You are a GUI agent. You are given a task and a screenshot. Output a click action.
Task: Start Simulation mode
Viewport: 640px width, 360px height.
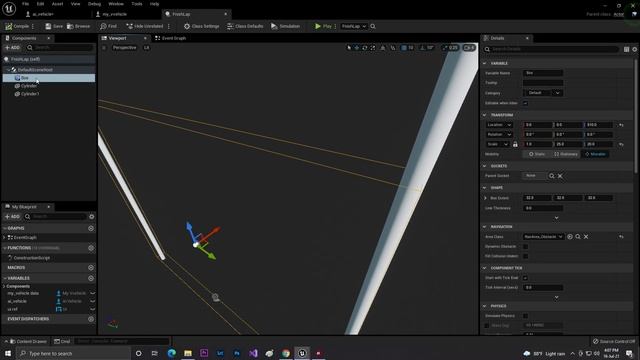click(x=285, y=26)
